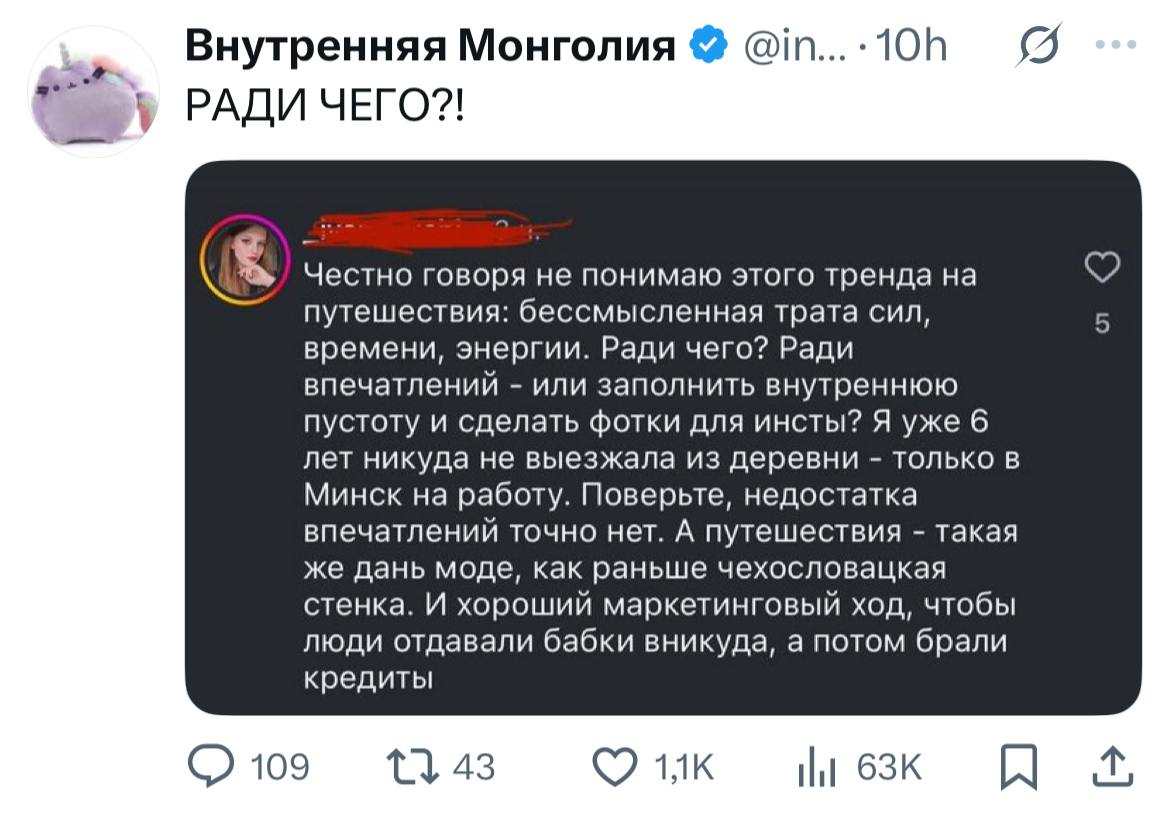Viewport: 1170px width, 827px height.
Task: Open the Внутренняя Монголия profile name
Action: coord(430,45)
